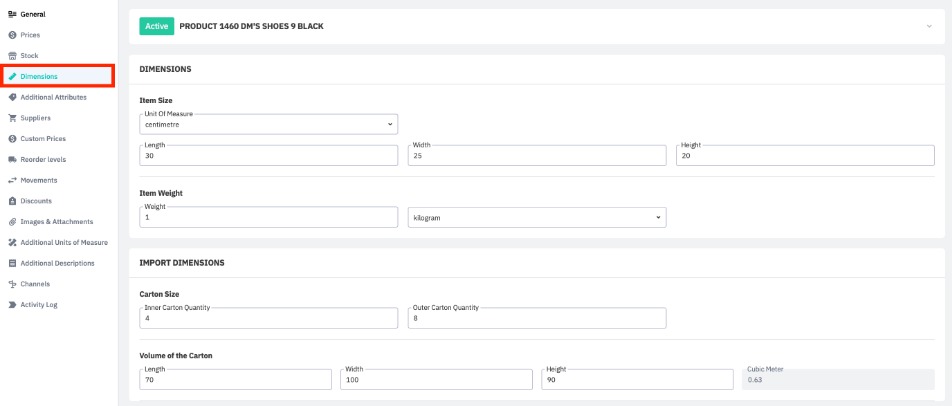The height and width of the screenshot is (406, 952).
Task: Open the Unit Of Measure dropdown
Action: (x=269, y=125)
